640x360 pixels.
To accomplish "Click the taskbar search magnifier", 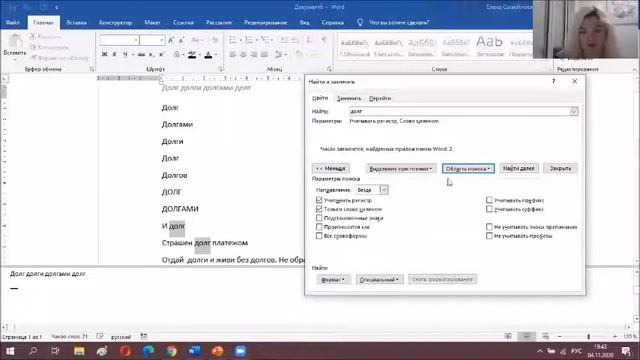I will (x=33, y=351).
